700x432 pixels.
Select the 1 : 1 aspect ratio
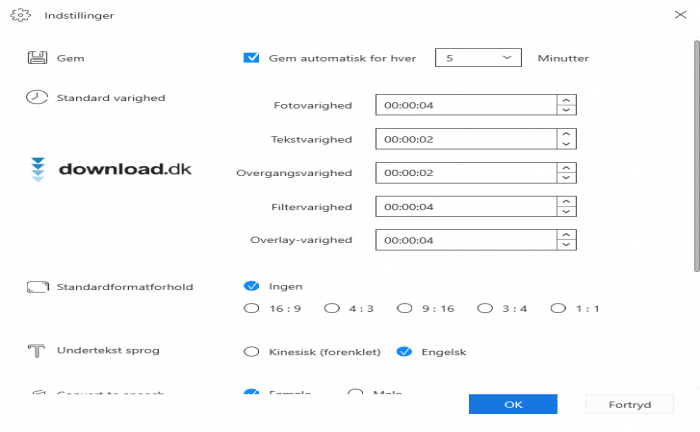coord(558,308)
